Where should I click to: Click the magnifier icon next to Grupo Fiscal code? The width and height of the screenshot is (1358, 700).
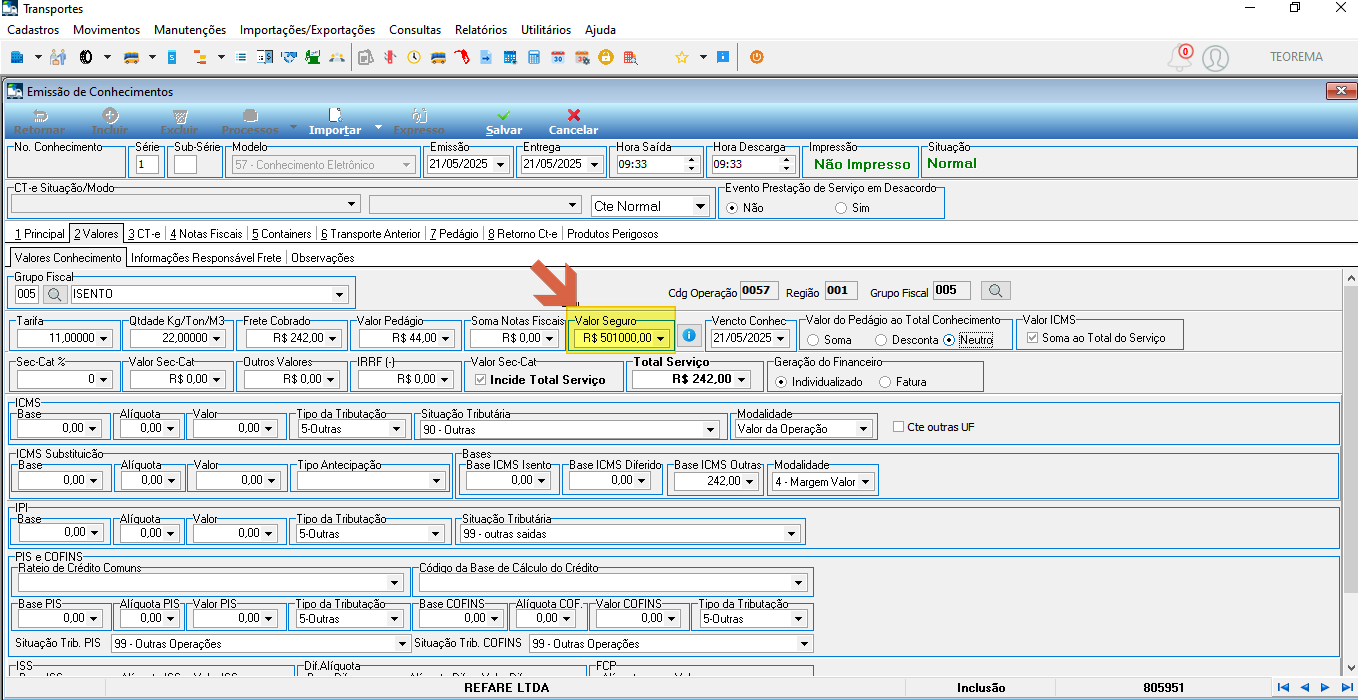(54, 294)
